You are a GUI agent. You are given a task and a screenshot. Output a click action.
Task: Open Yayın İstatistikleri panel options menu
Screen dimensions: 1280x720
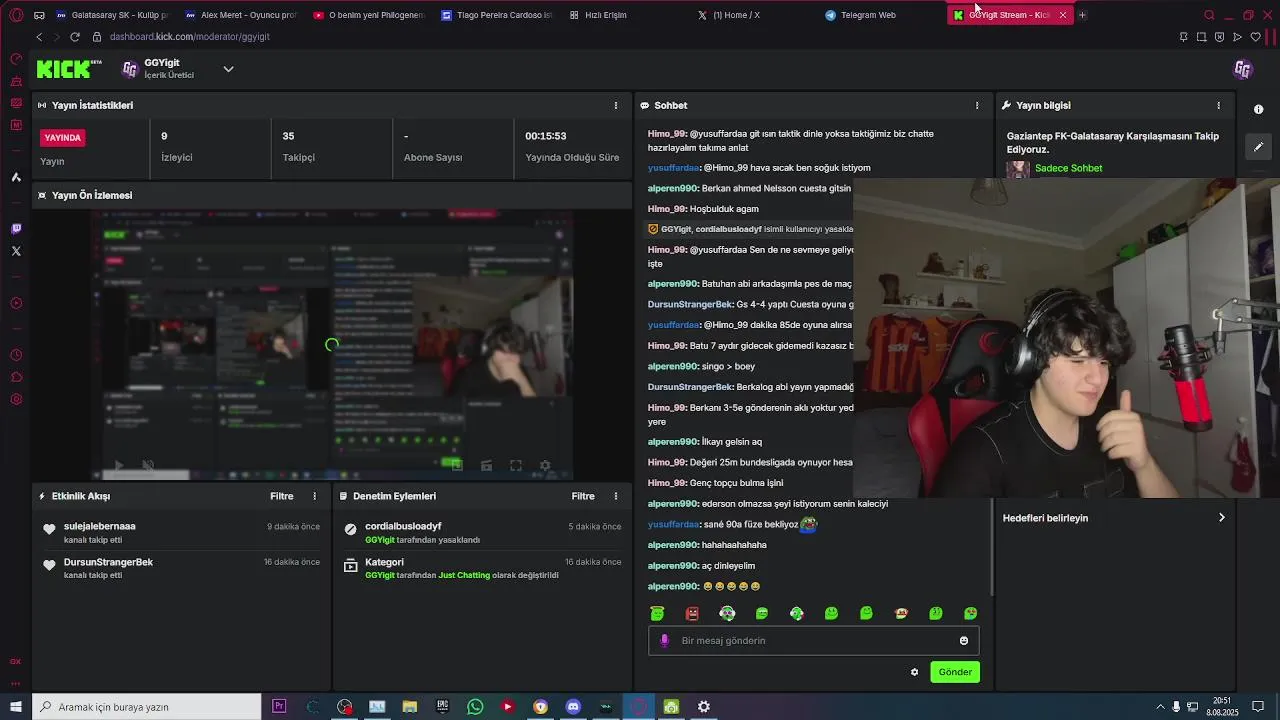pyautogui.click(x=616, y=105)
